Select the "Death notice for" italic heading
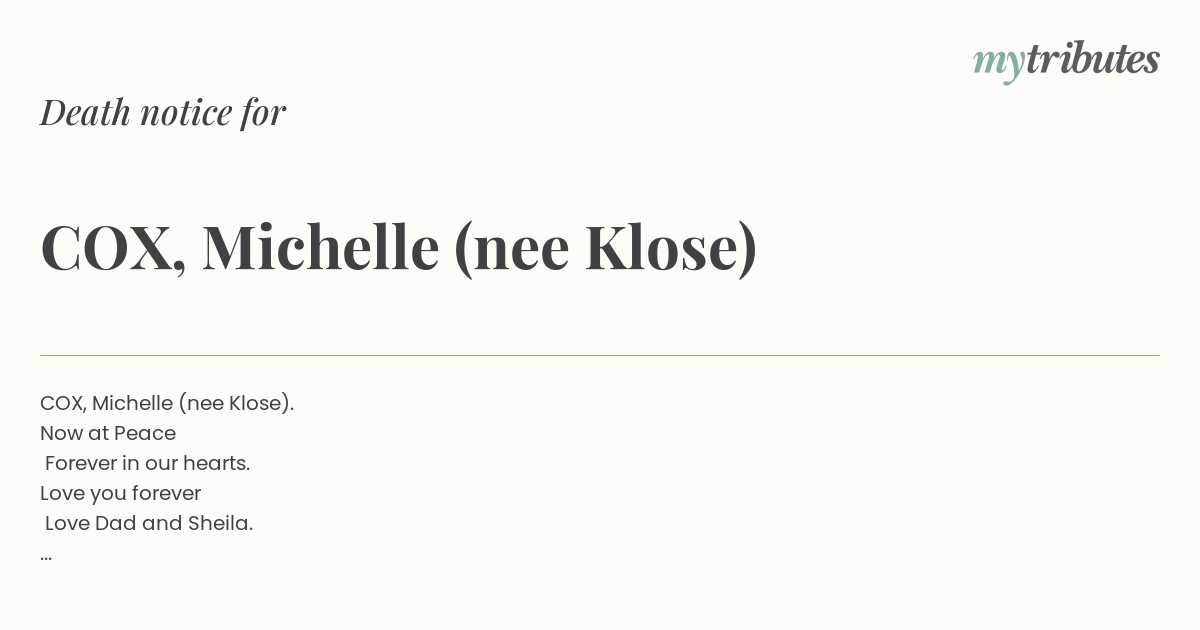The height and width of the screenshot is (630, 1200). [163, 112]
